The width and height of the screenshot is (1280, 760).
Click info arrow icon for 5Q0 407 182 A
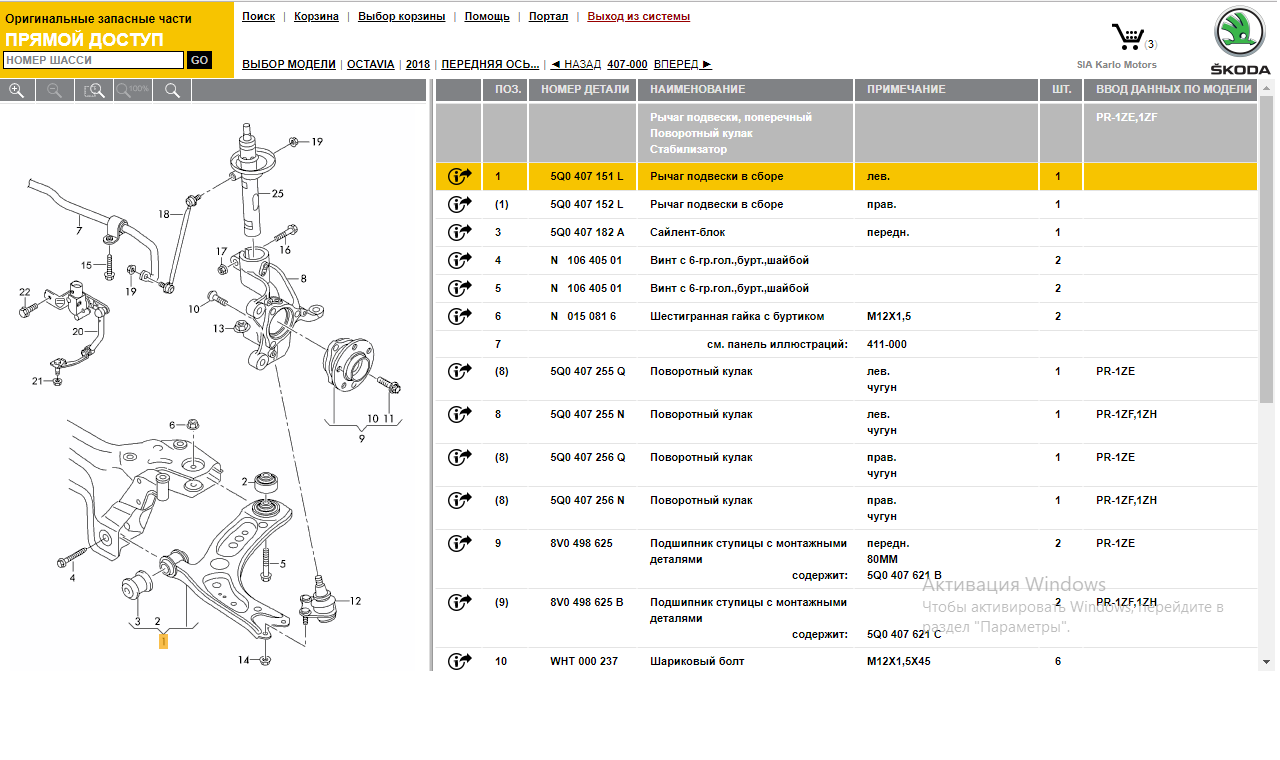(x=459, y=233)
